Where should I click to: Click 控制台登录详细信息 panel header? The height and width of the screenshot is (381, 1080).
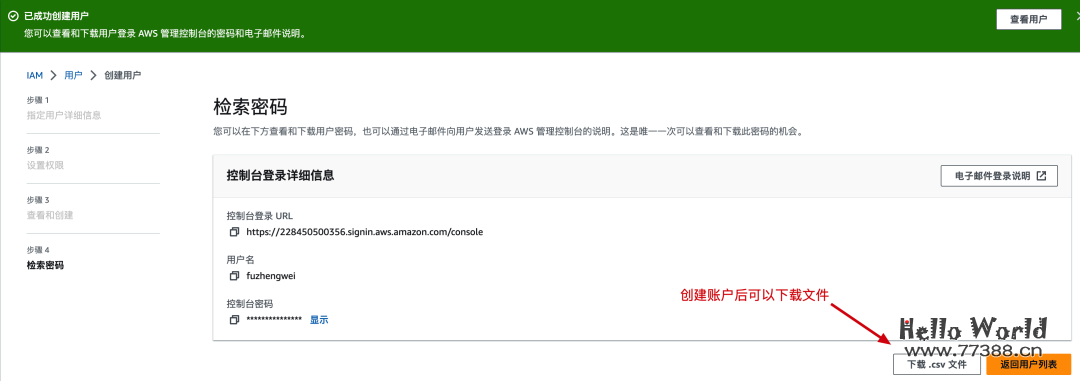tap(280, 176)
